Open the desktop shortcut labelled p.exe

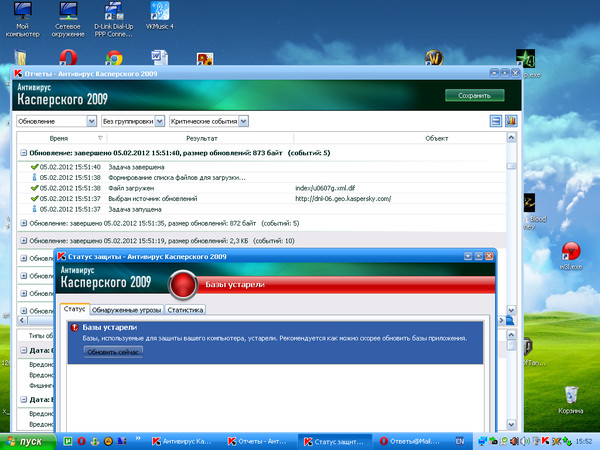coord(526,64)
